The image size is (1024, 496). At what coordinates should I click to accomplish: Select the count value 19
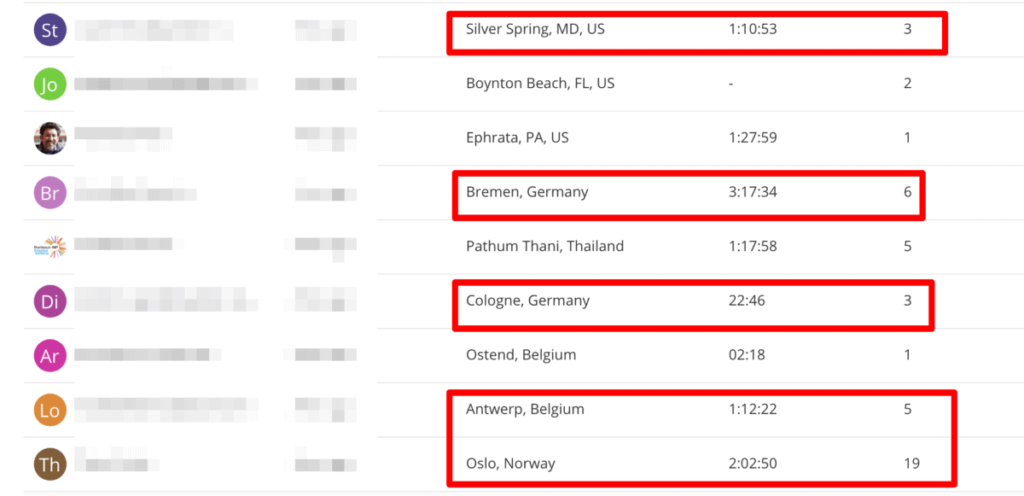(x=910, y=464)
